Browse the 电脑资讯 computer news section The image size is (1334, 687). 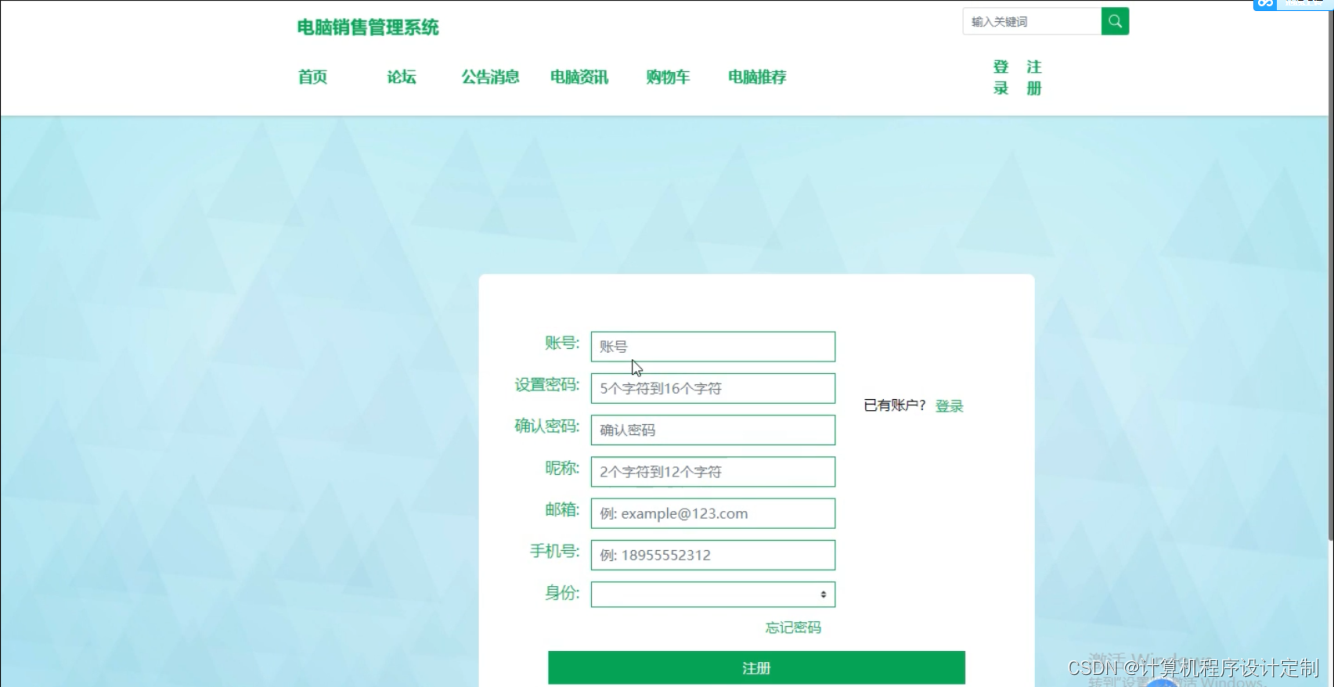coord(578,77)
